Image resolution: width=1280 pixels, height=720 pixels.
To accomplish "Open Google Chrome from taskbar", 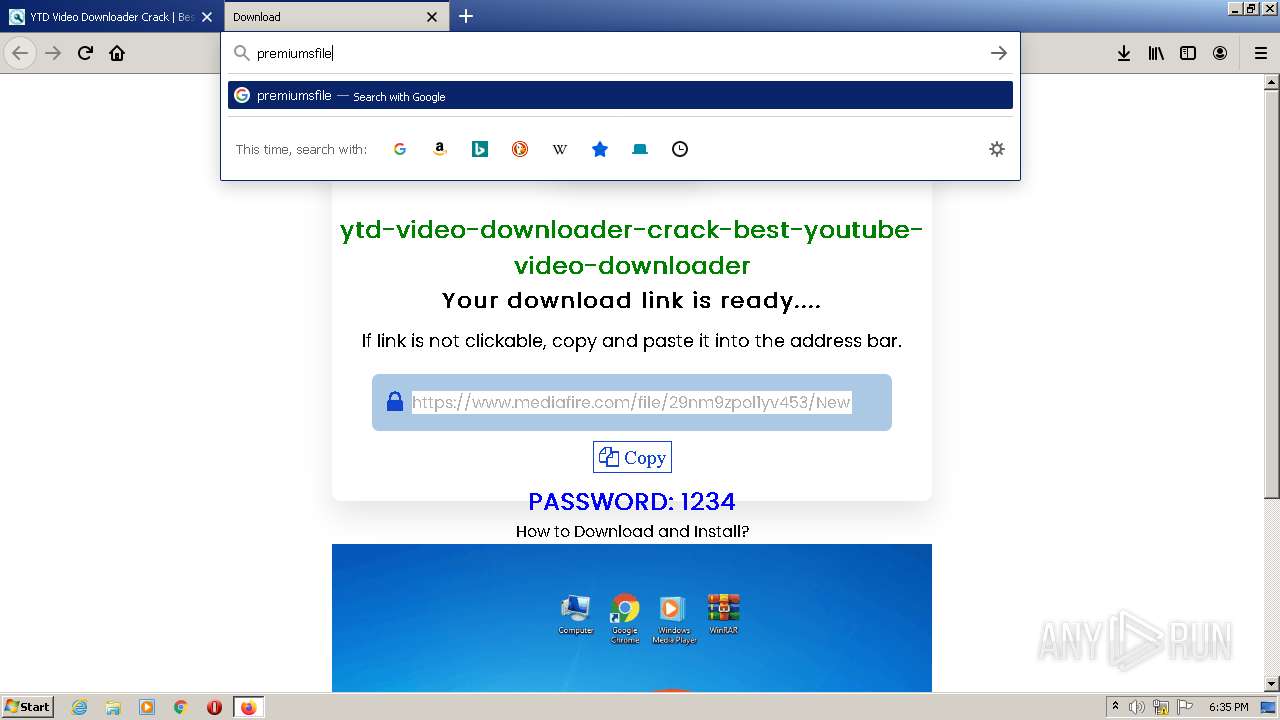I will tap(180, 707).
